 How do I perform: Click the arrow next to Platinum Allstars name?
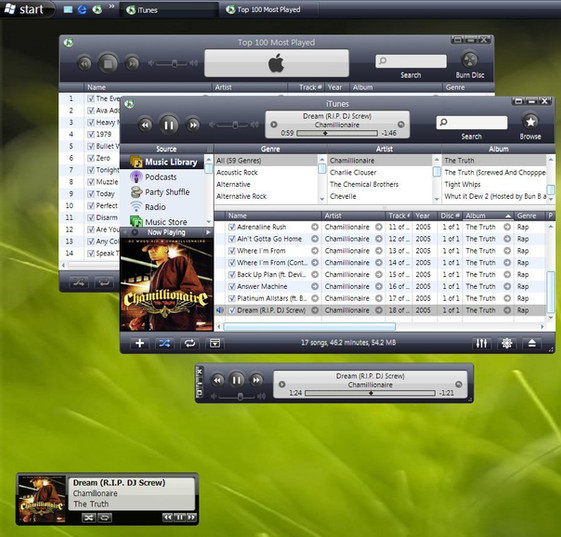tap(314, 298)
